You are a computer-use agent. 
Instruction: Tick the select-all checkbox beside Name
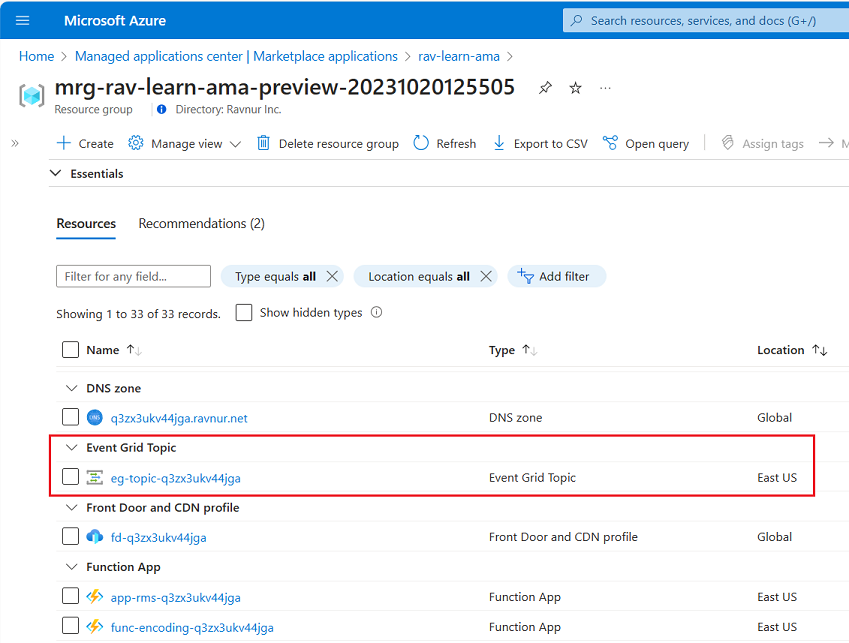pos(70,350)
